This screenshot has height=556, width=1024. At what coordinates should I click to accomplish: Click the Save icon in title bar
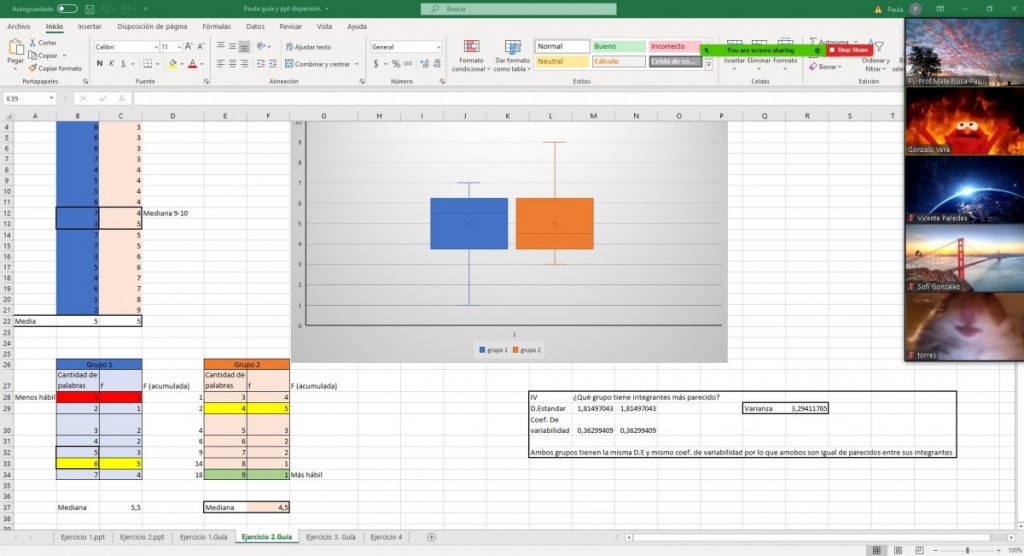(x=89, y=8)
